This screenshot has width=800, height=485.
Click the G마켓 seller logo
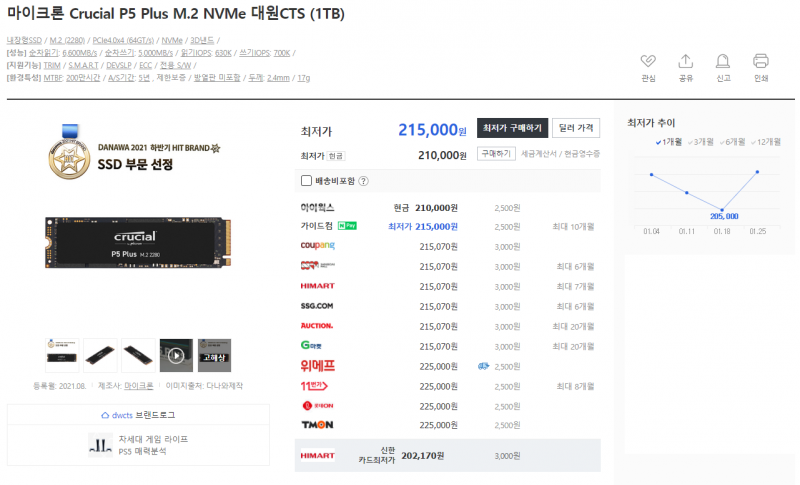311,346
